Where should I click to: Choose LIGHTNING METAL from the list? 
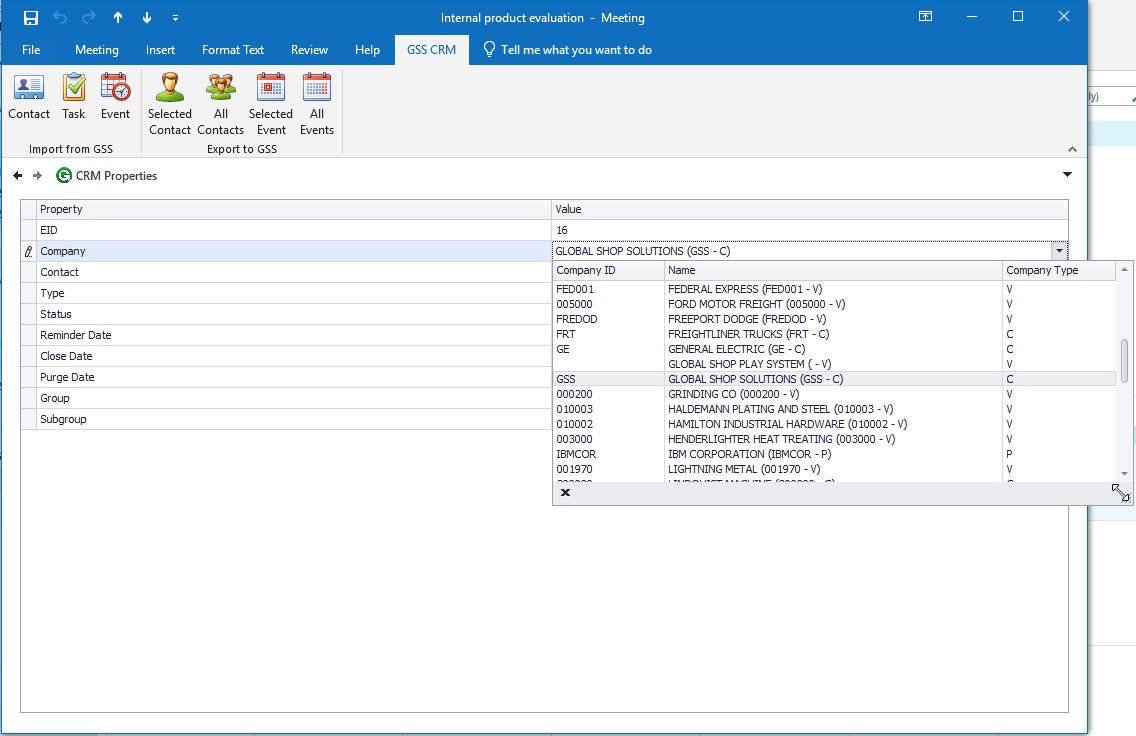click(834, 469)
